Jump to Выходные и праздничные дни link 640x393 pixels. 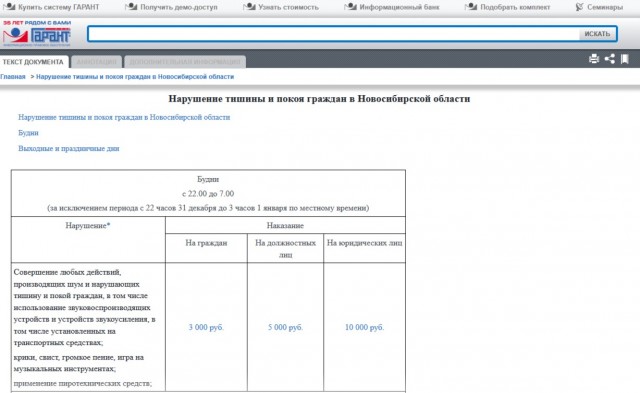[x=69, y=149]
